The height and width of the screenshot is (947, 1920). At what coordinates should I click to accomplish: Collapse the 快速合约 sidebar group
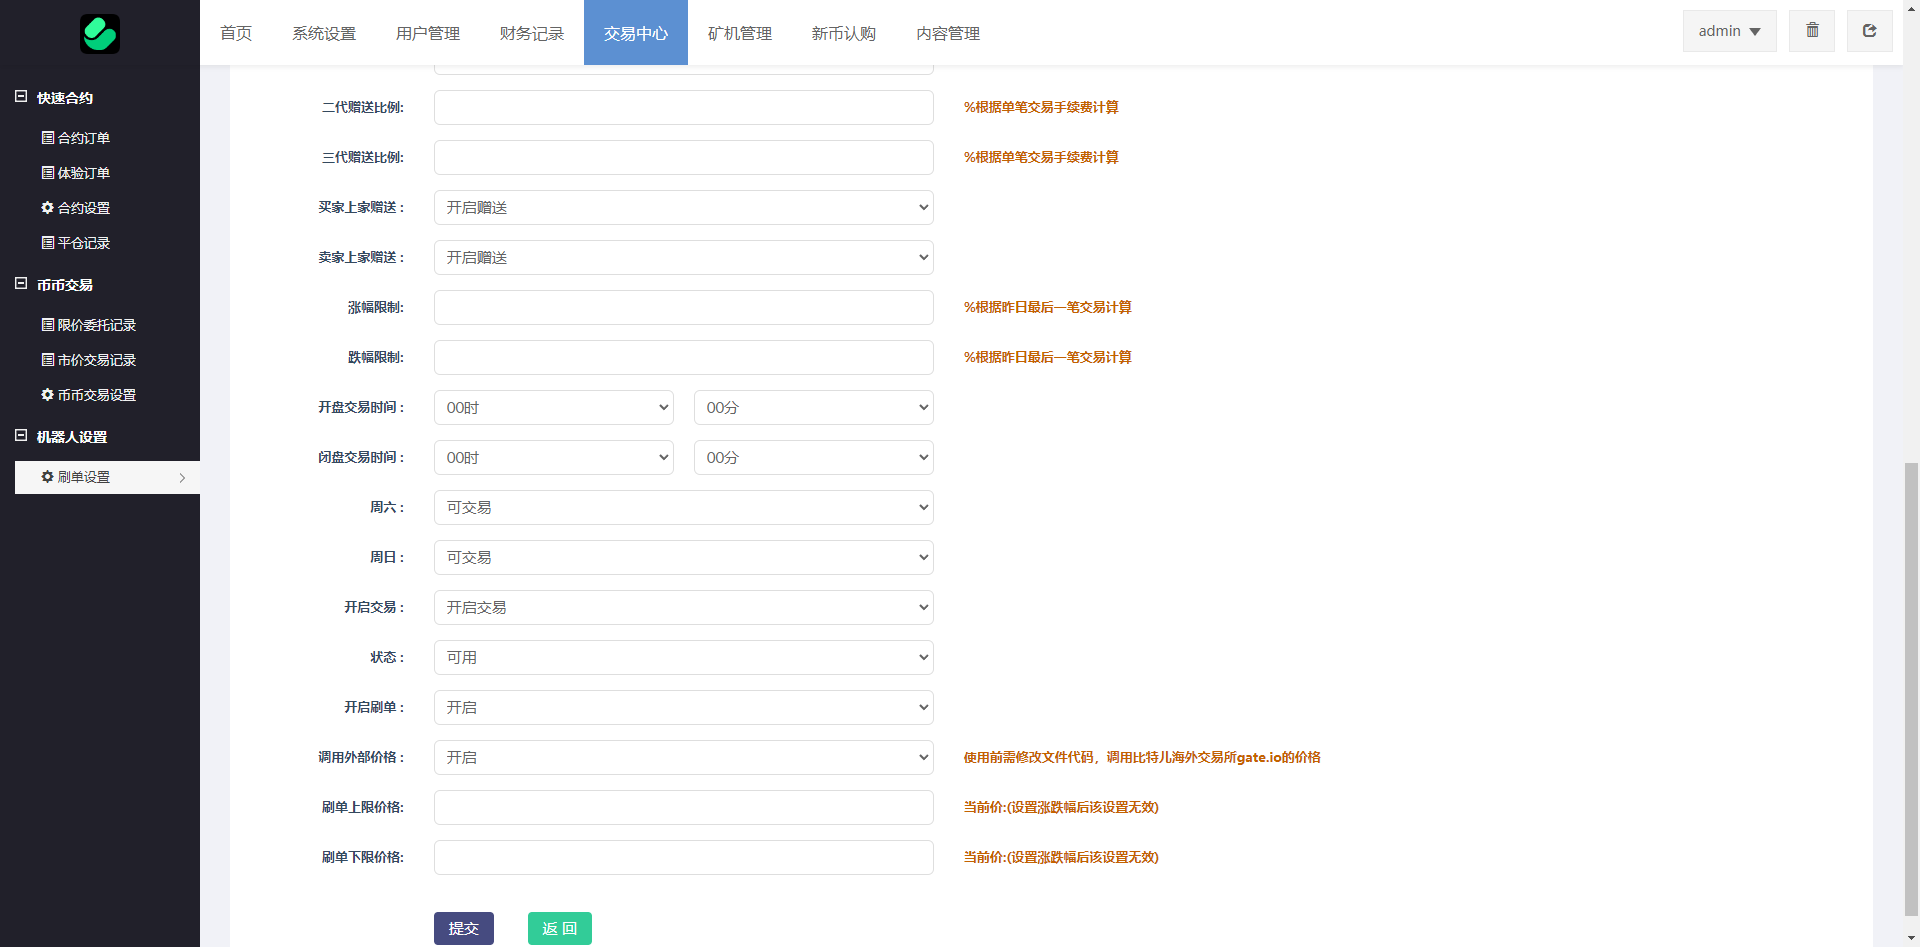point(21,97)
